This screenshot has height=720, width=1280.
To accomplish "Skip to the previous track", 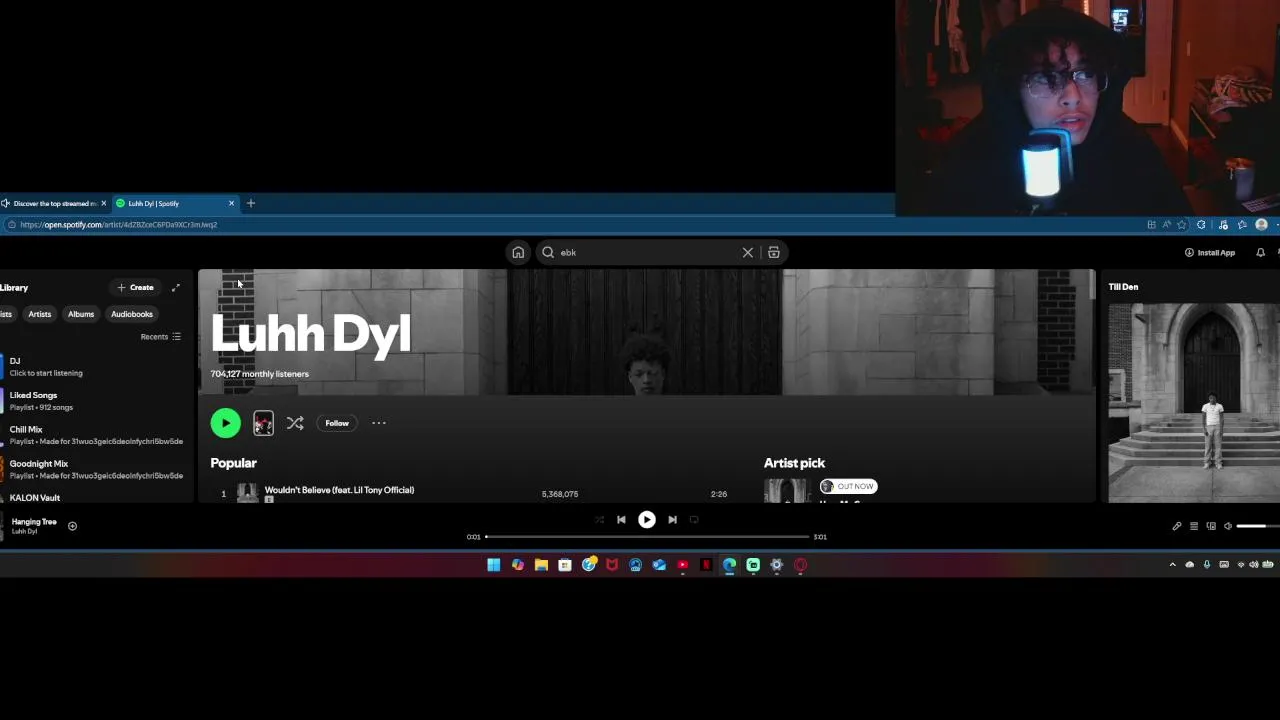I will click(621, 520).
